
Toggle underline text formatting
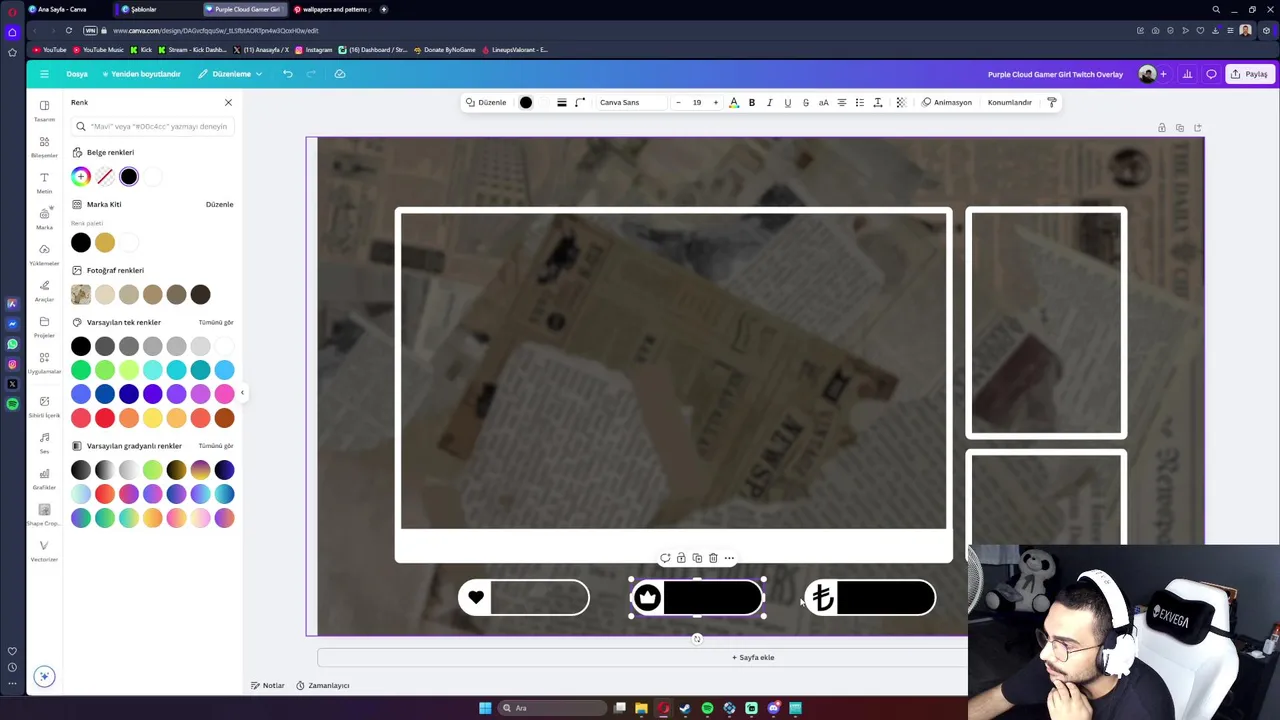pyautogui.click(x=787, y=102)
